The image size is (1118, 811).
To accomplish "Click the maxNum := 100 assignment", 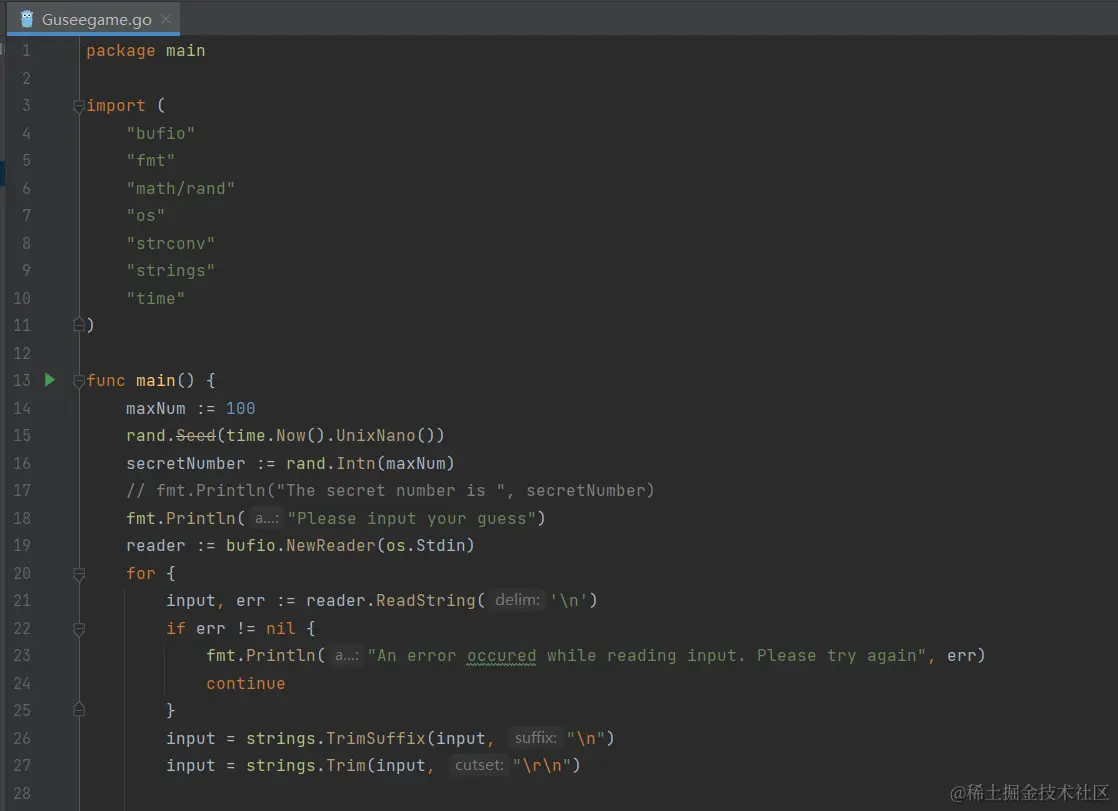I will (190, 409).
